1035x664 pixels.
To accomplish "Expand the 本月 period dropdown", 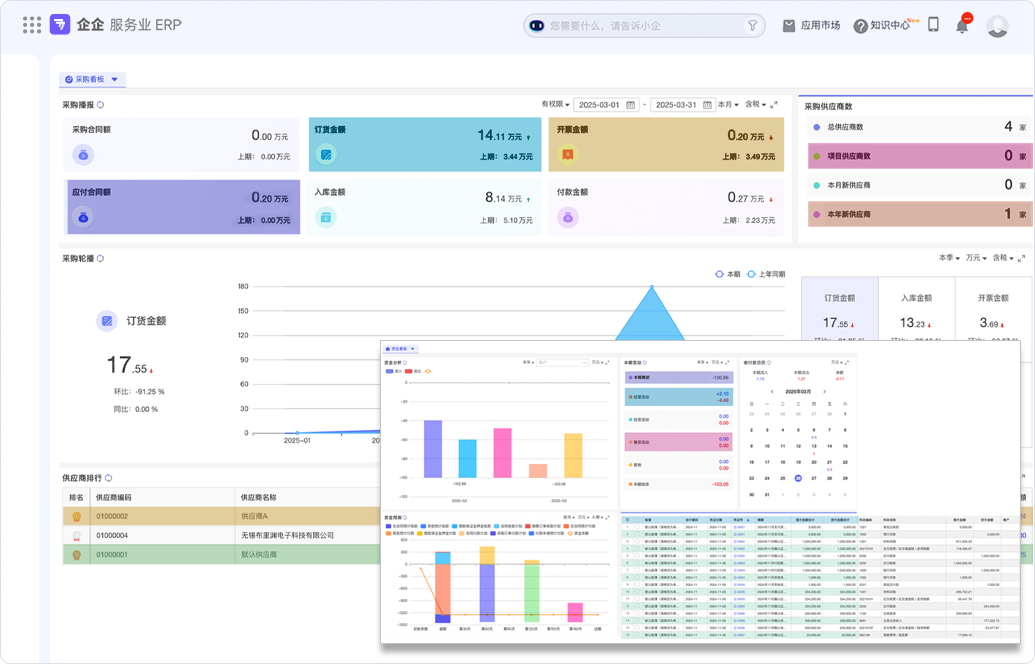I will tap(729, 104).
